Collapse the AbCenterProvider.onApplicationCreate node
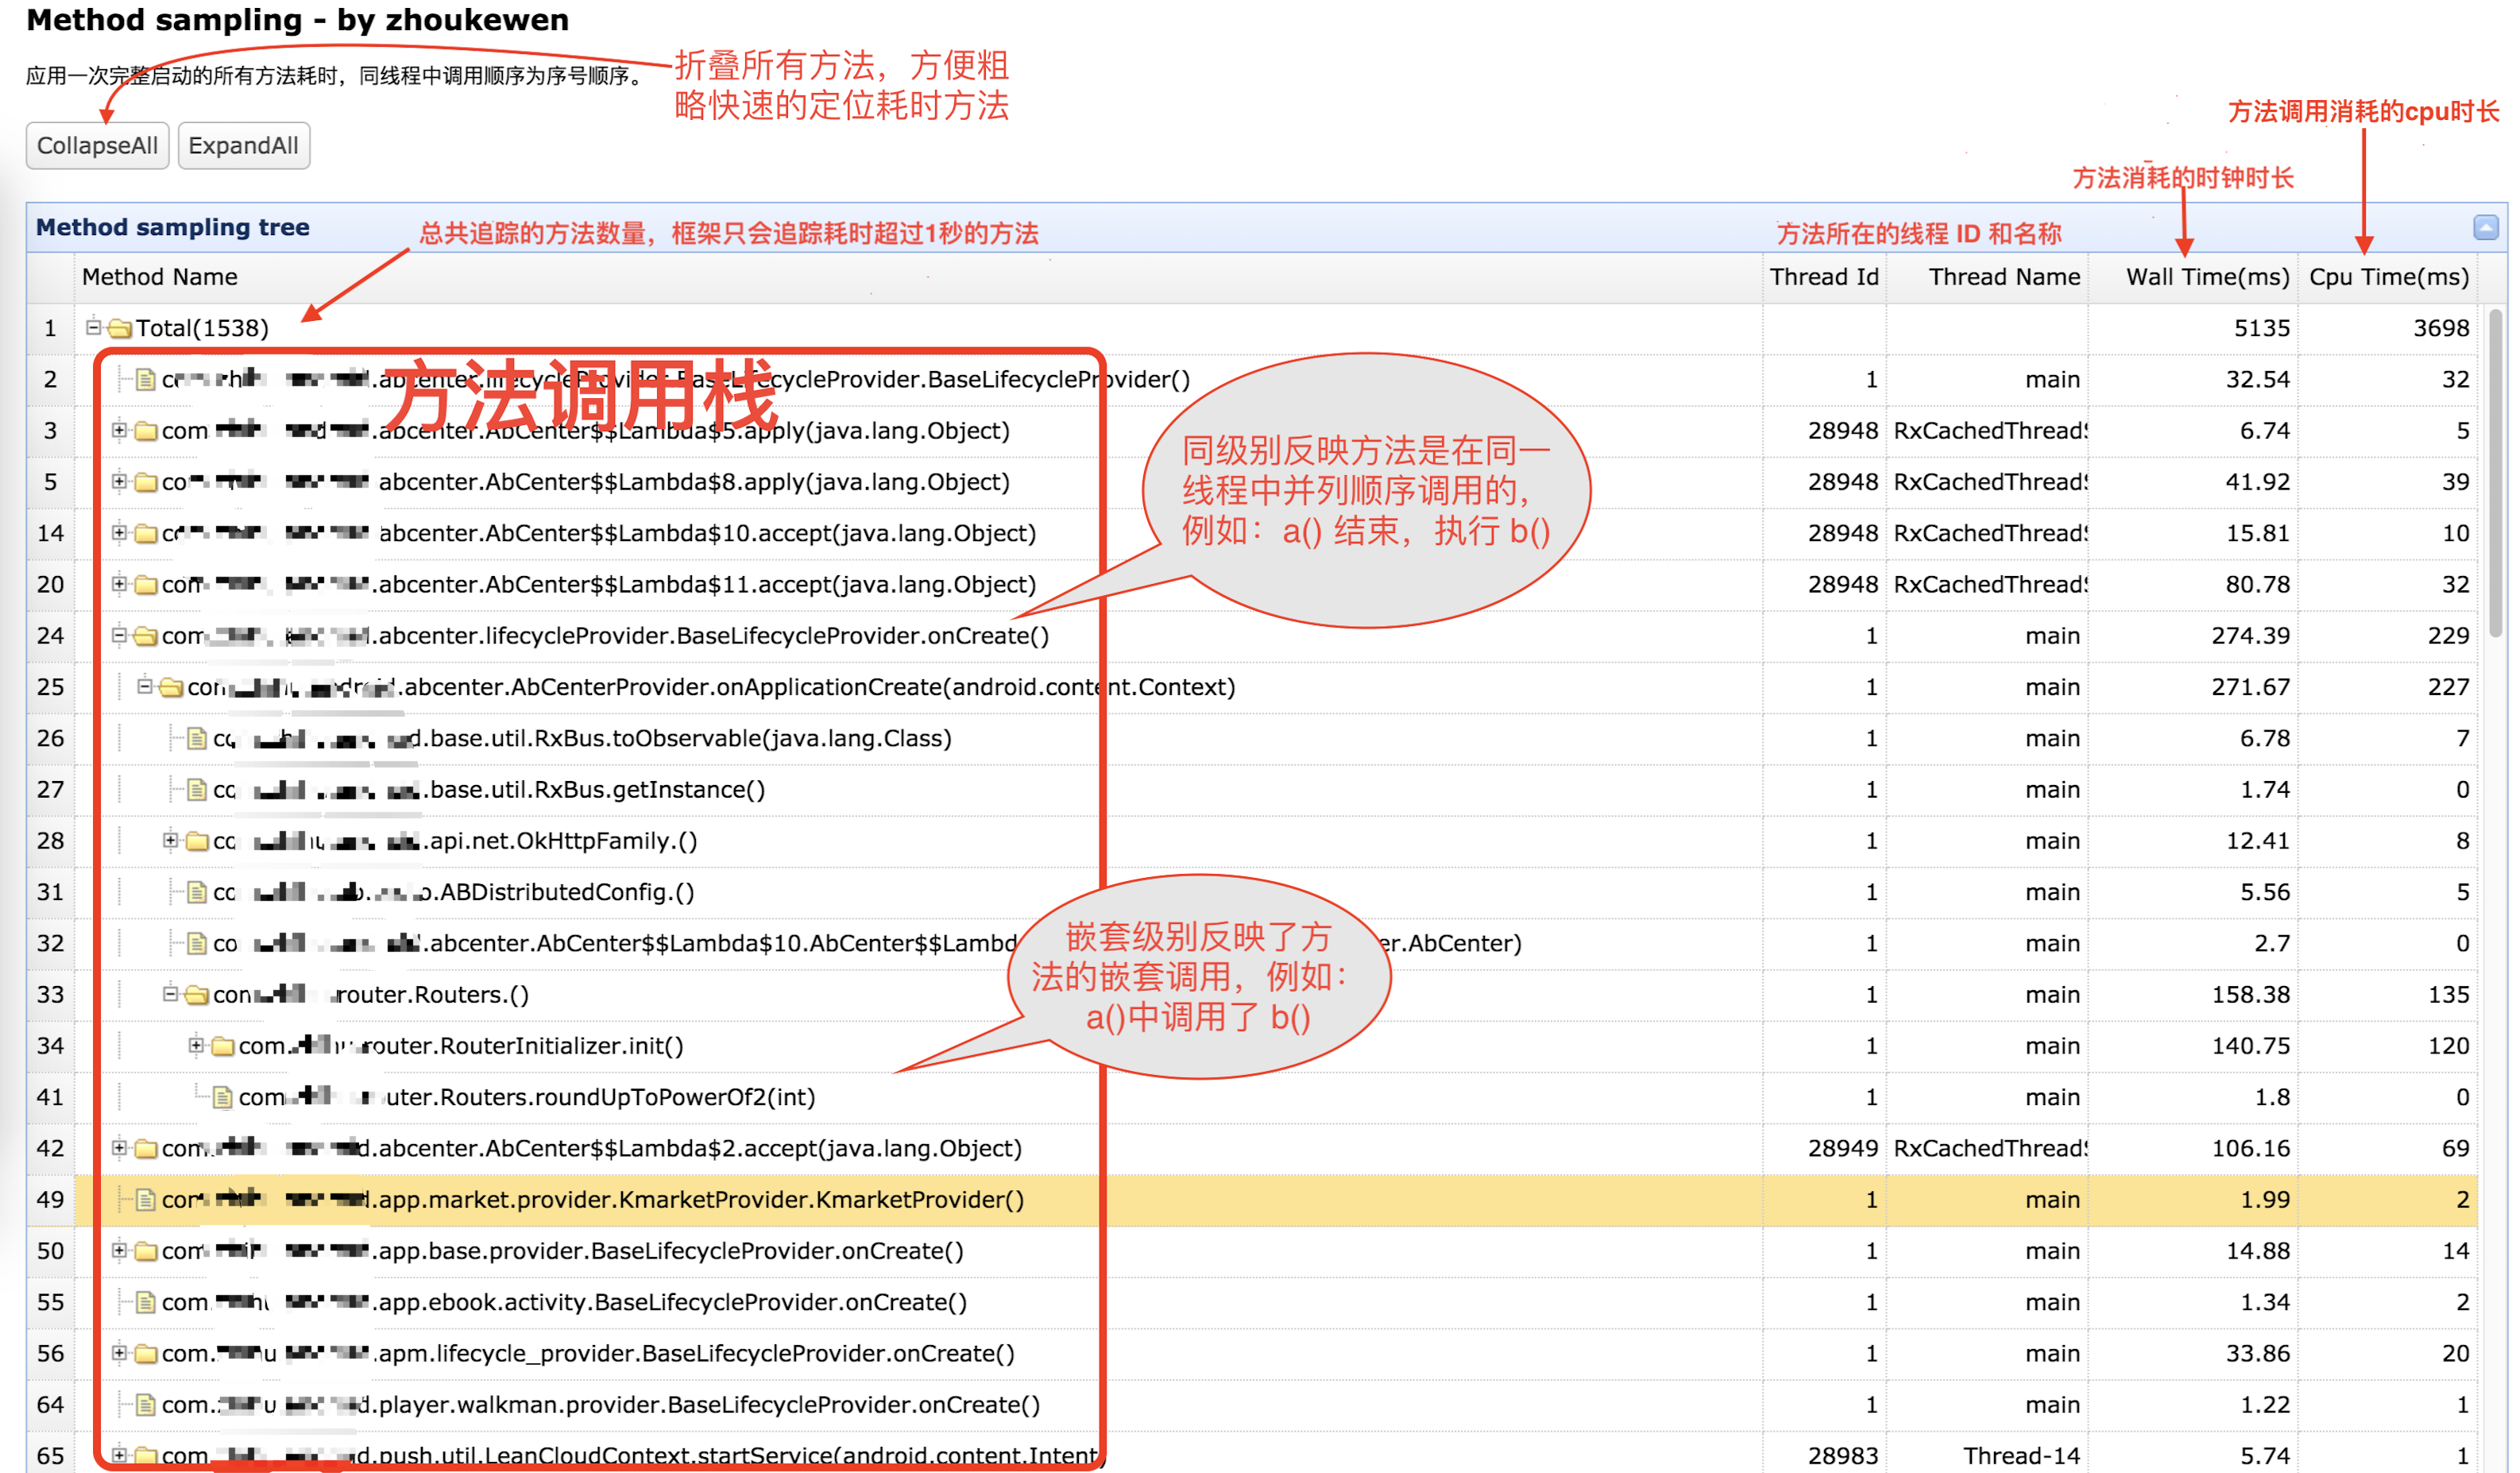Image resolution: width=2520 pixels, height=1473 pixels. coord(144,686)
